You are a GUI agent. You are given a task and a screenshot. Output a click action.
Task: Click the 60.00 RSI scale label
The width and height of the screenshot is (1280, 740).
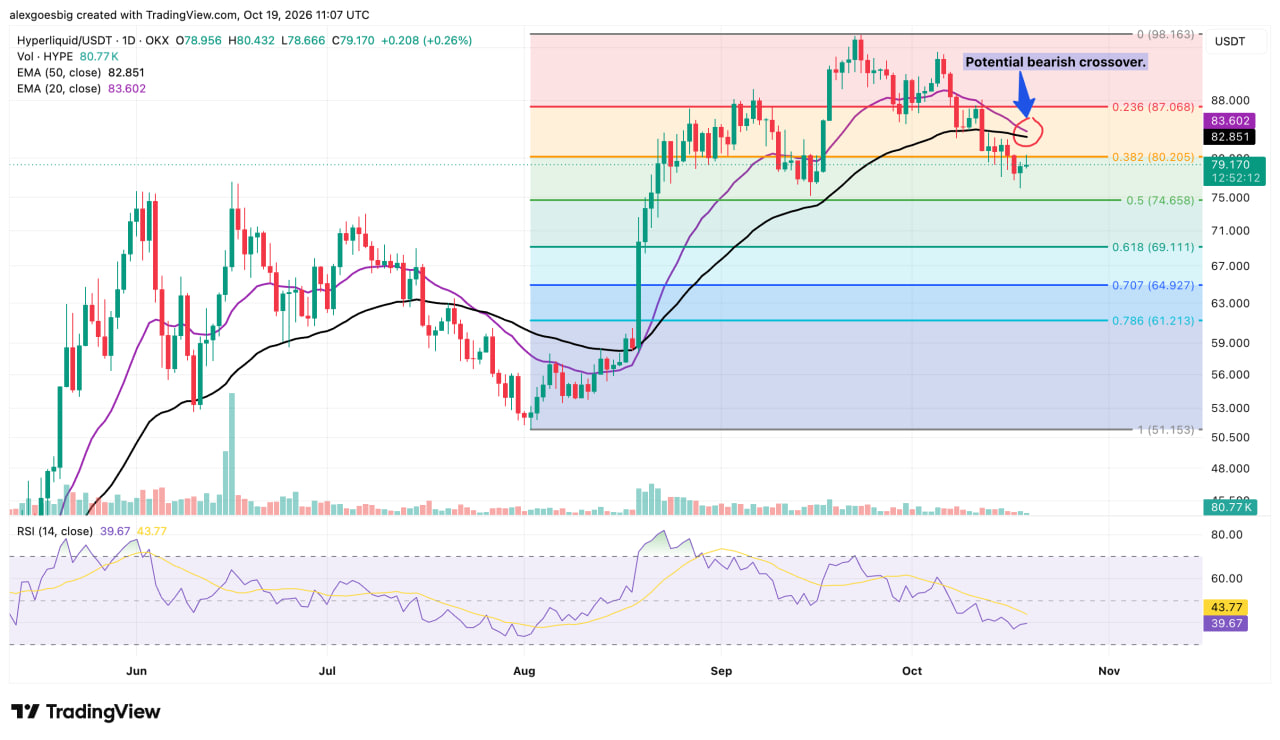1228,578
